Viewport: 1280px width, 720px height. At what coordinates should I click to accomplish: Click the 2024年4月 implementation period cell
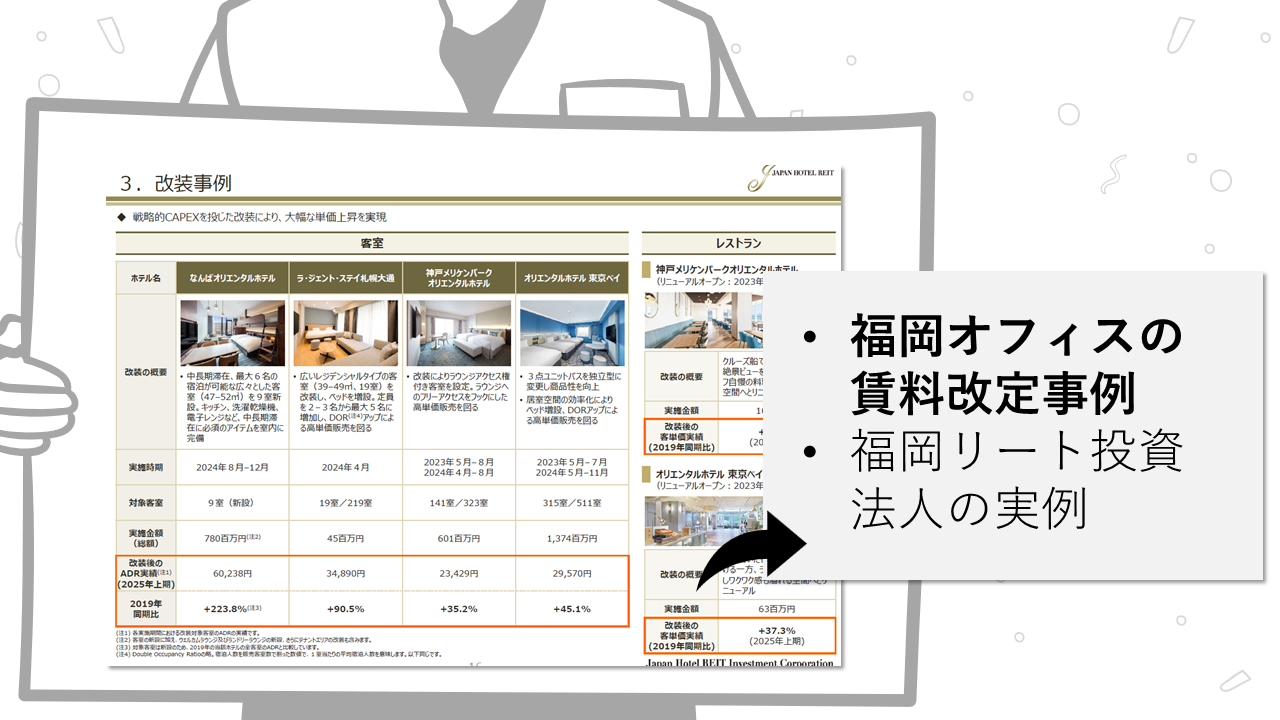346,467
